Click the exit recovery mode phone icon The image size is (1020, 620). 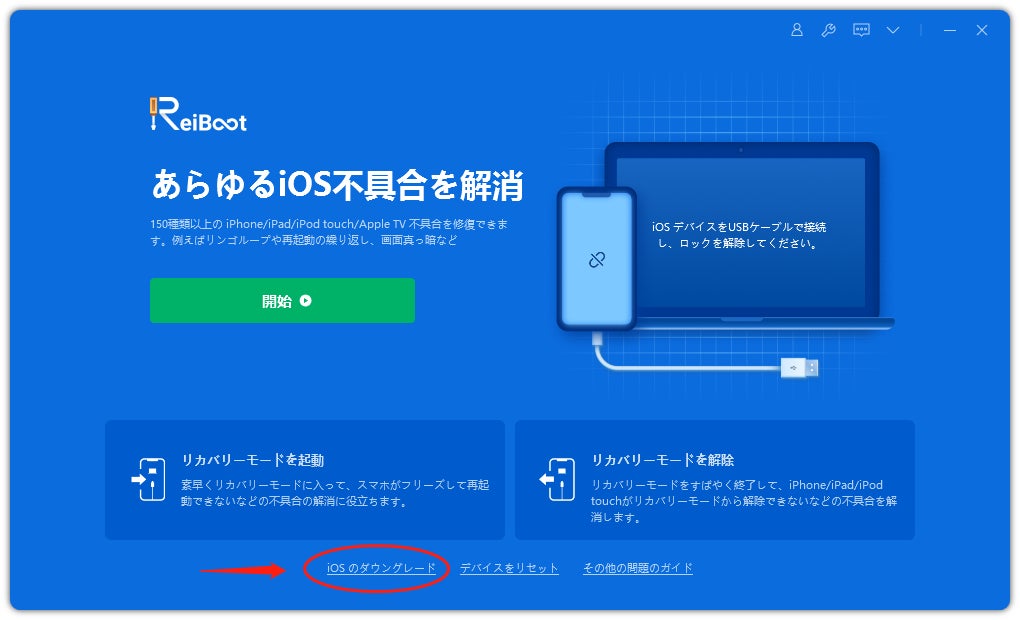pos(557,479)
